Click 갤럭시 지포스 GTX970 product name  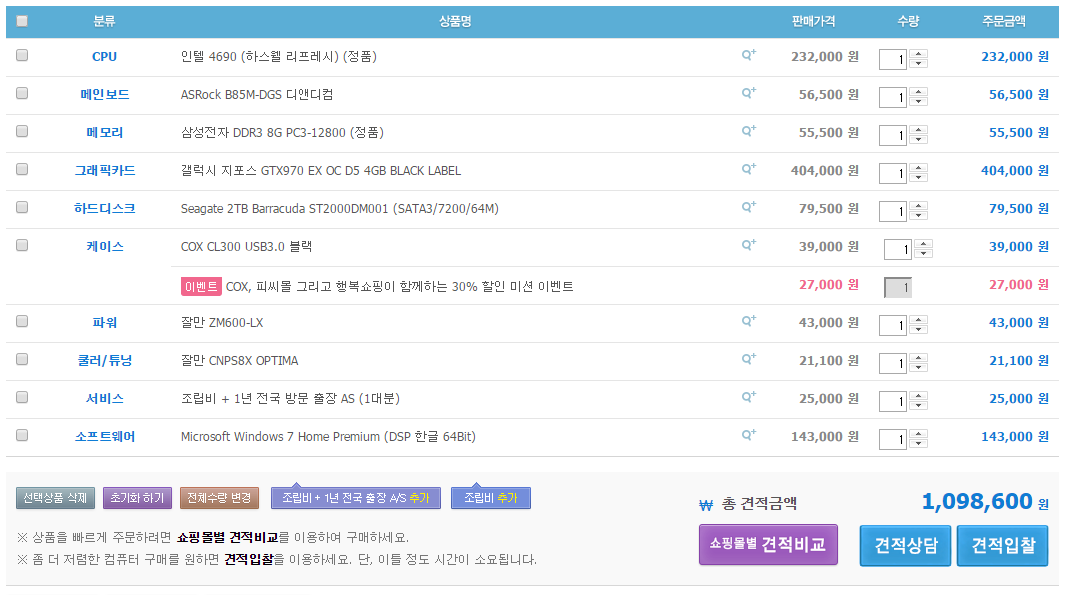coord(321,170)
